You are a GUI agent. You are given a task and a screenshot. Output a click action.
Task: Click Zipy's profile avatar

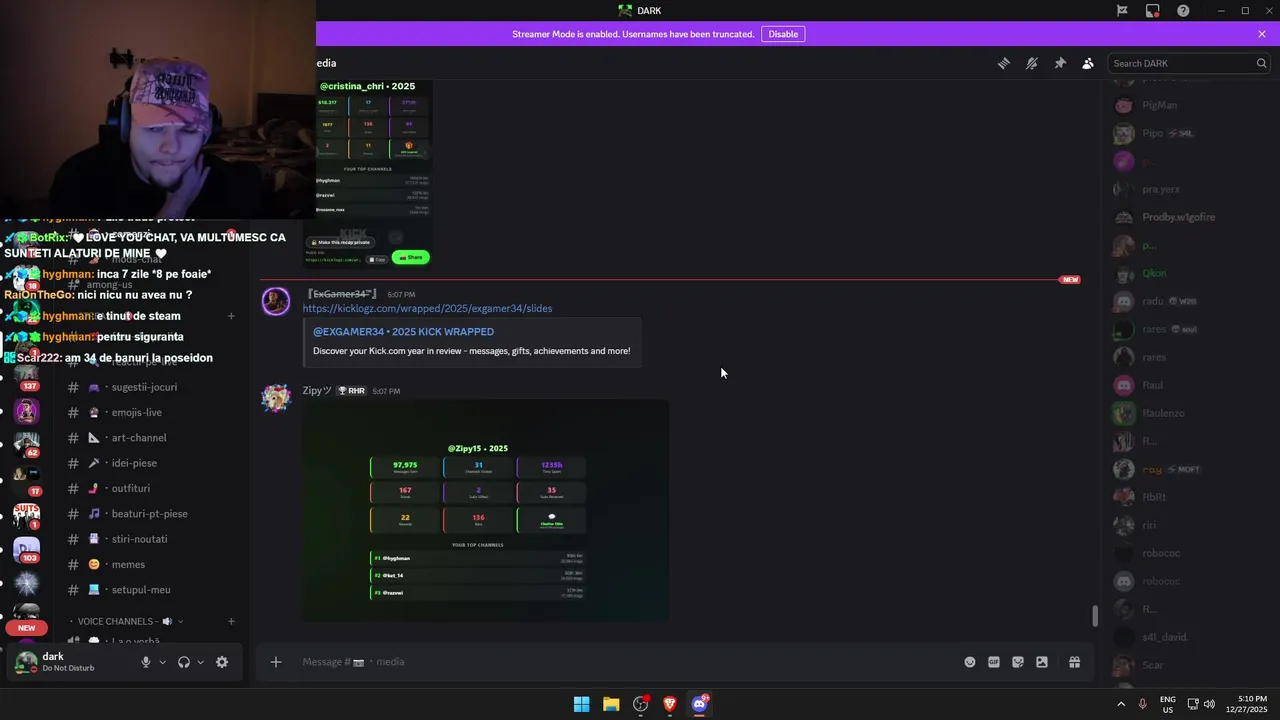(x=276, y=397)
